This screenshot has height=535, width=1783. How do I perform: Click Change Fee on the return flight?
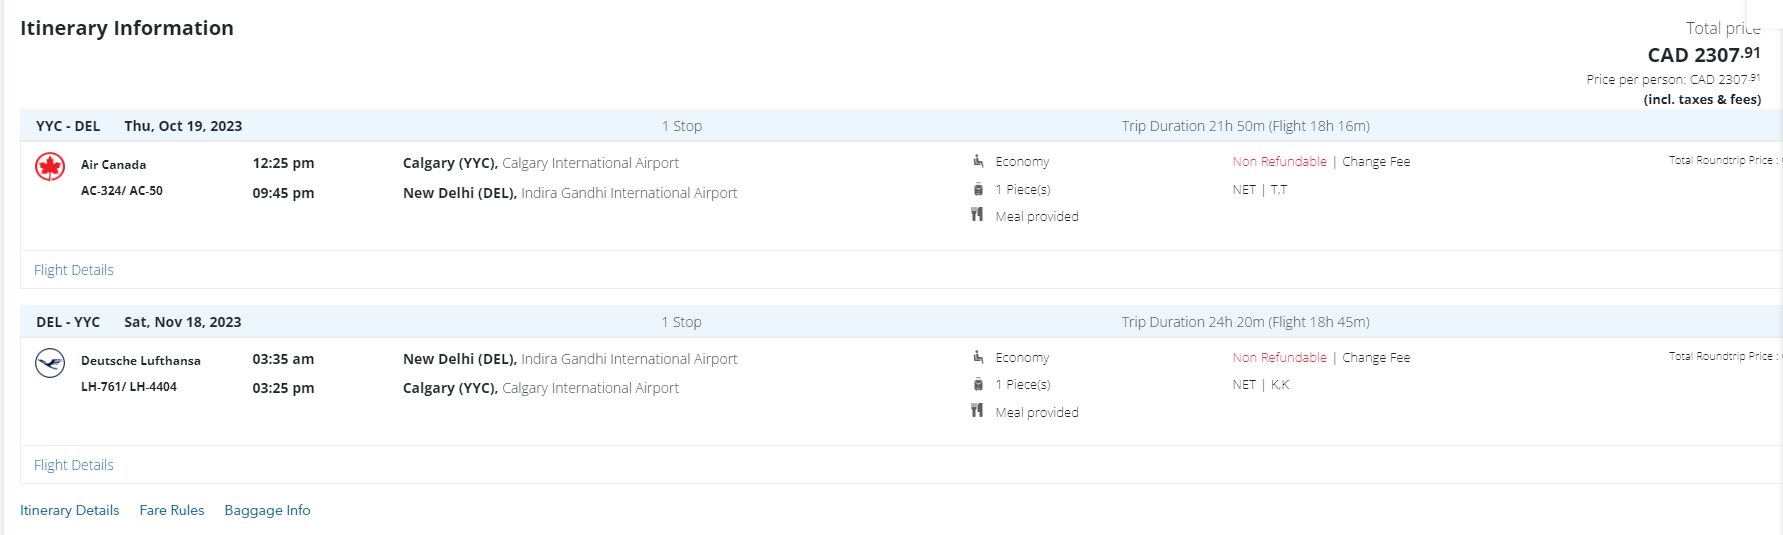click(1376, 358)
